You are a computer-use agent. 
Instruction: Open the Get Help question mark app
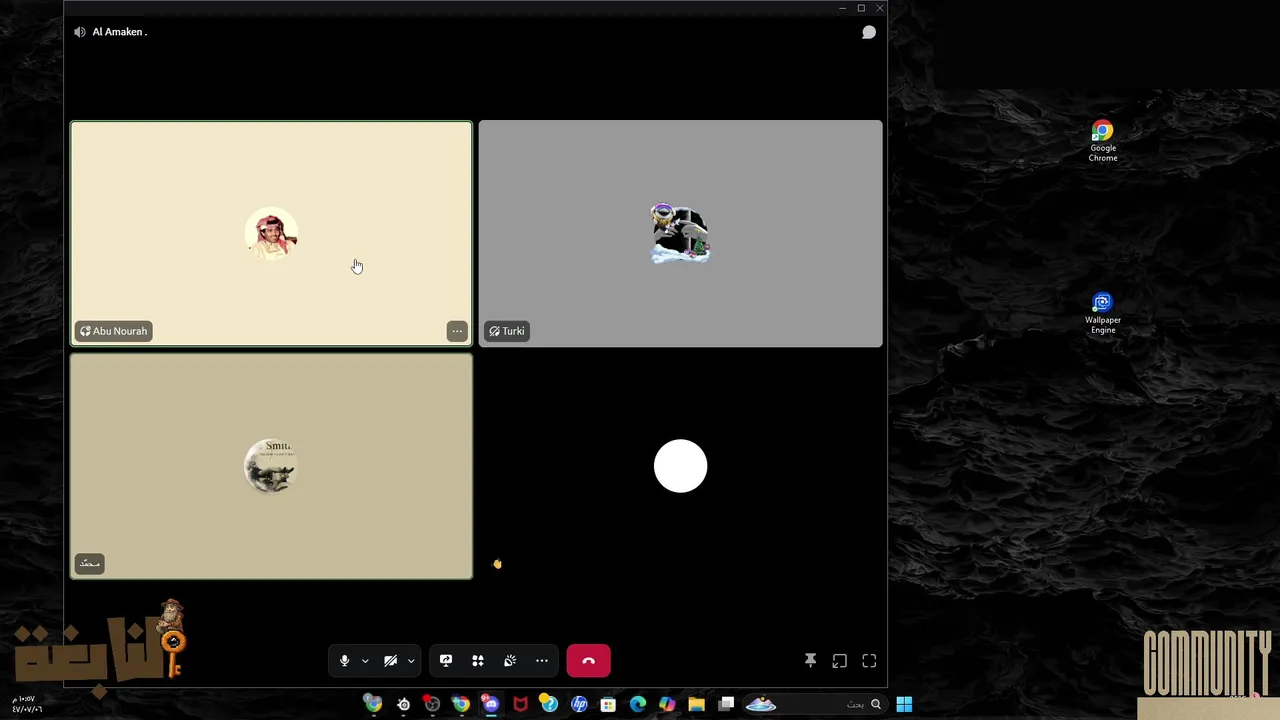[549, 704]
